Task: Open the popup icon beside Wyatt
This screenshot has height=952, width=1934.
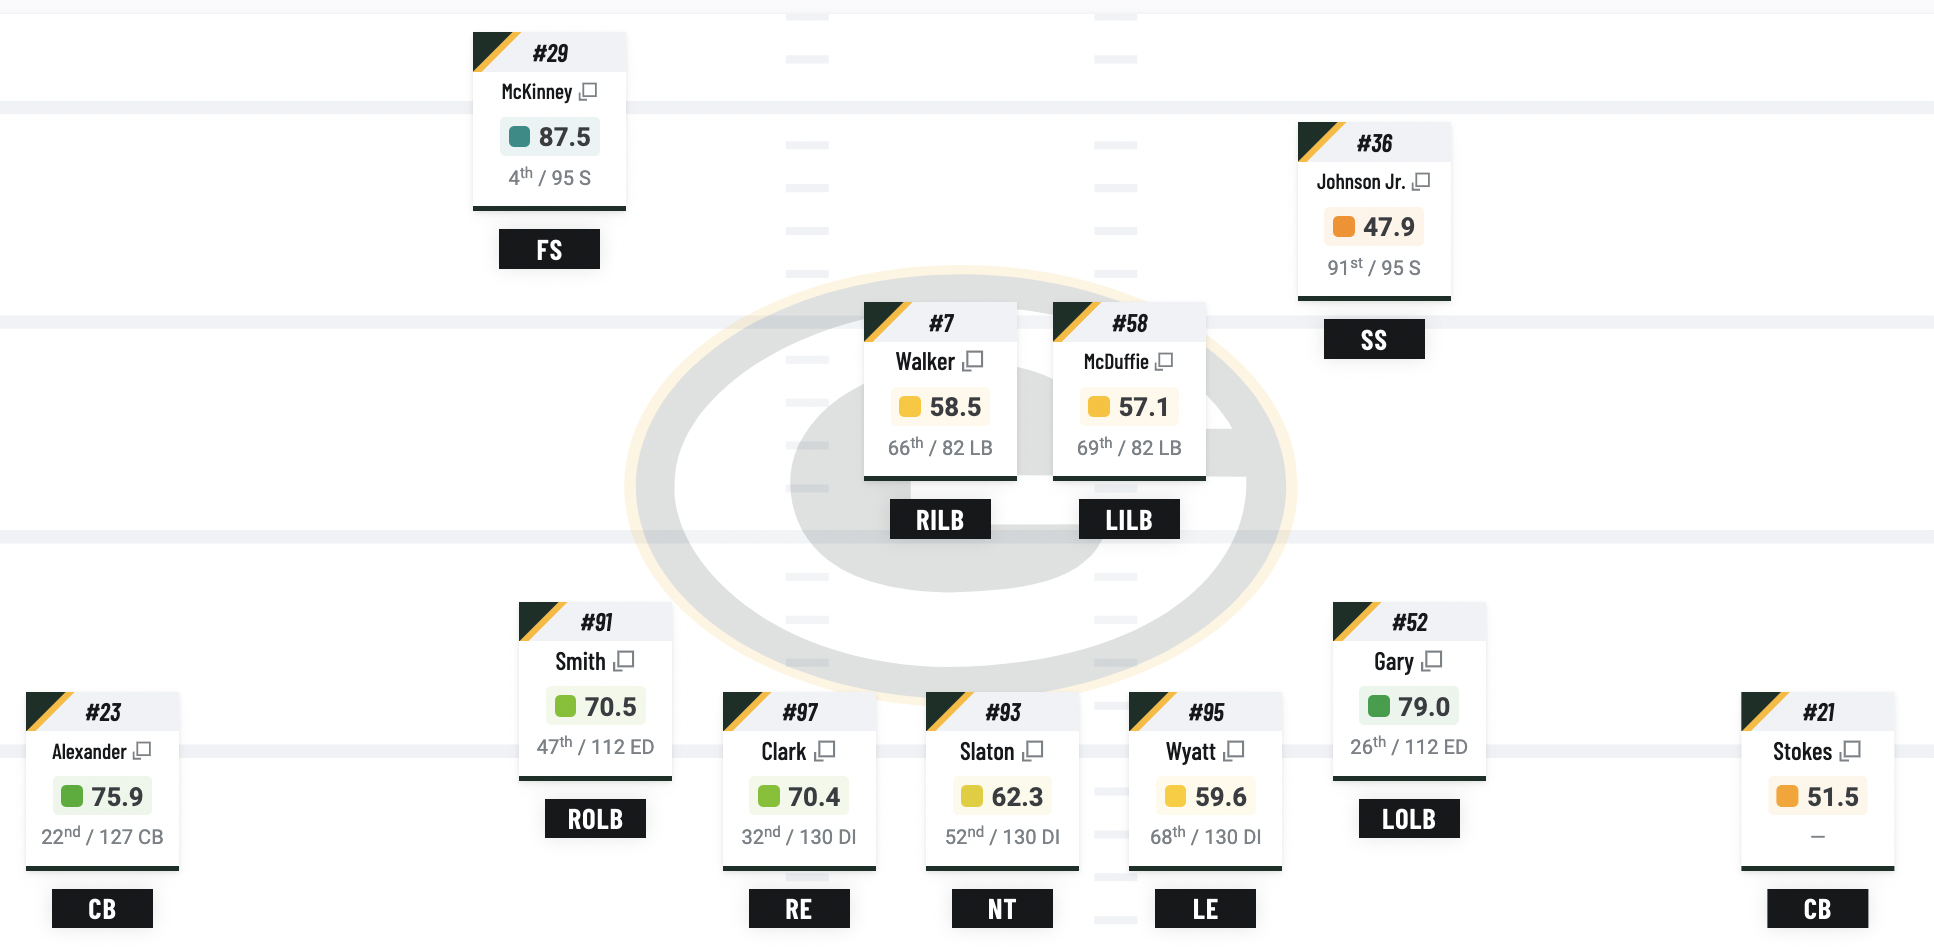Action: pyautogui.click(x=1234, y=751)
